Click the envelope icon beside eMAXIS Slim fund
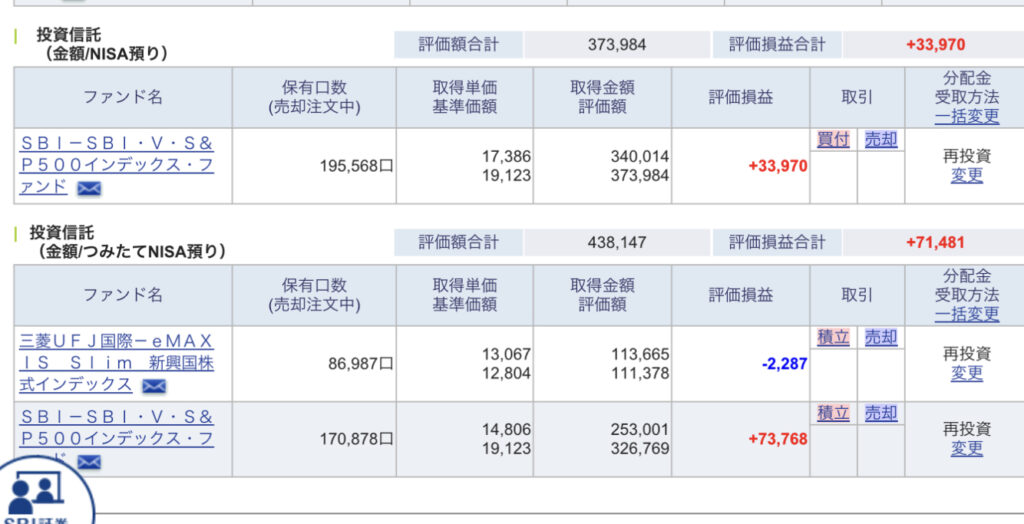Screen dimensions: 1024x524 (x=154, y=387)
